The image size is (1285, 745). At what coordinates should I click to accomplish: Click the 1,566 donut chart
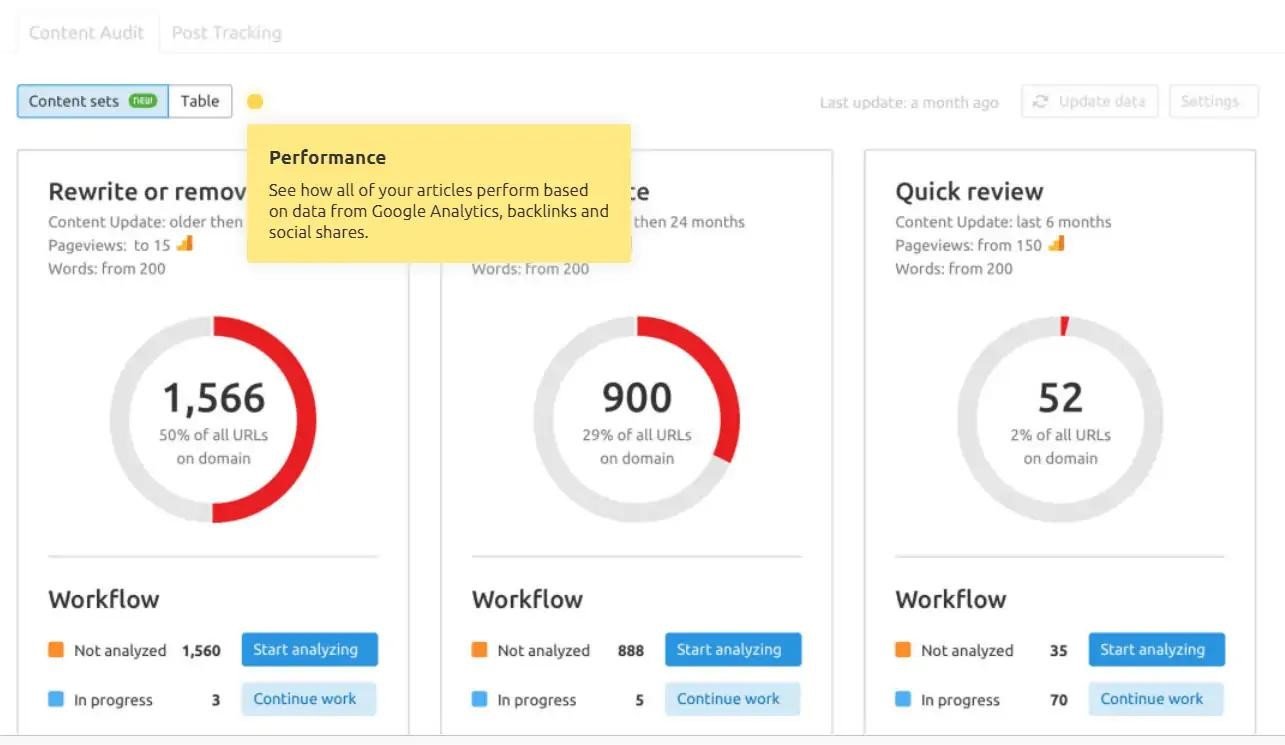pos(213,419)
